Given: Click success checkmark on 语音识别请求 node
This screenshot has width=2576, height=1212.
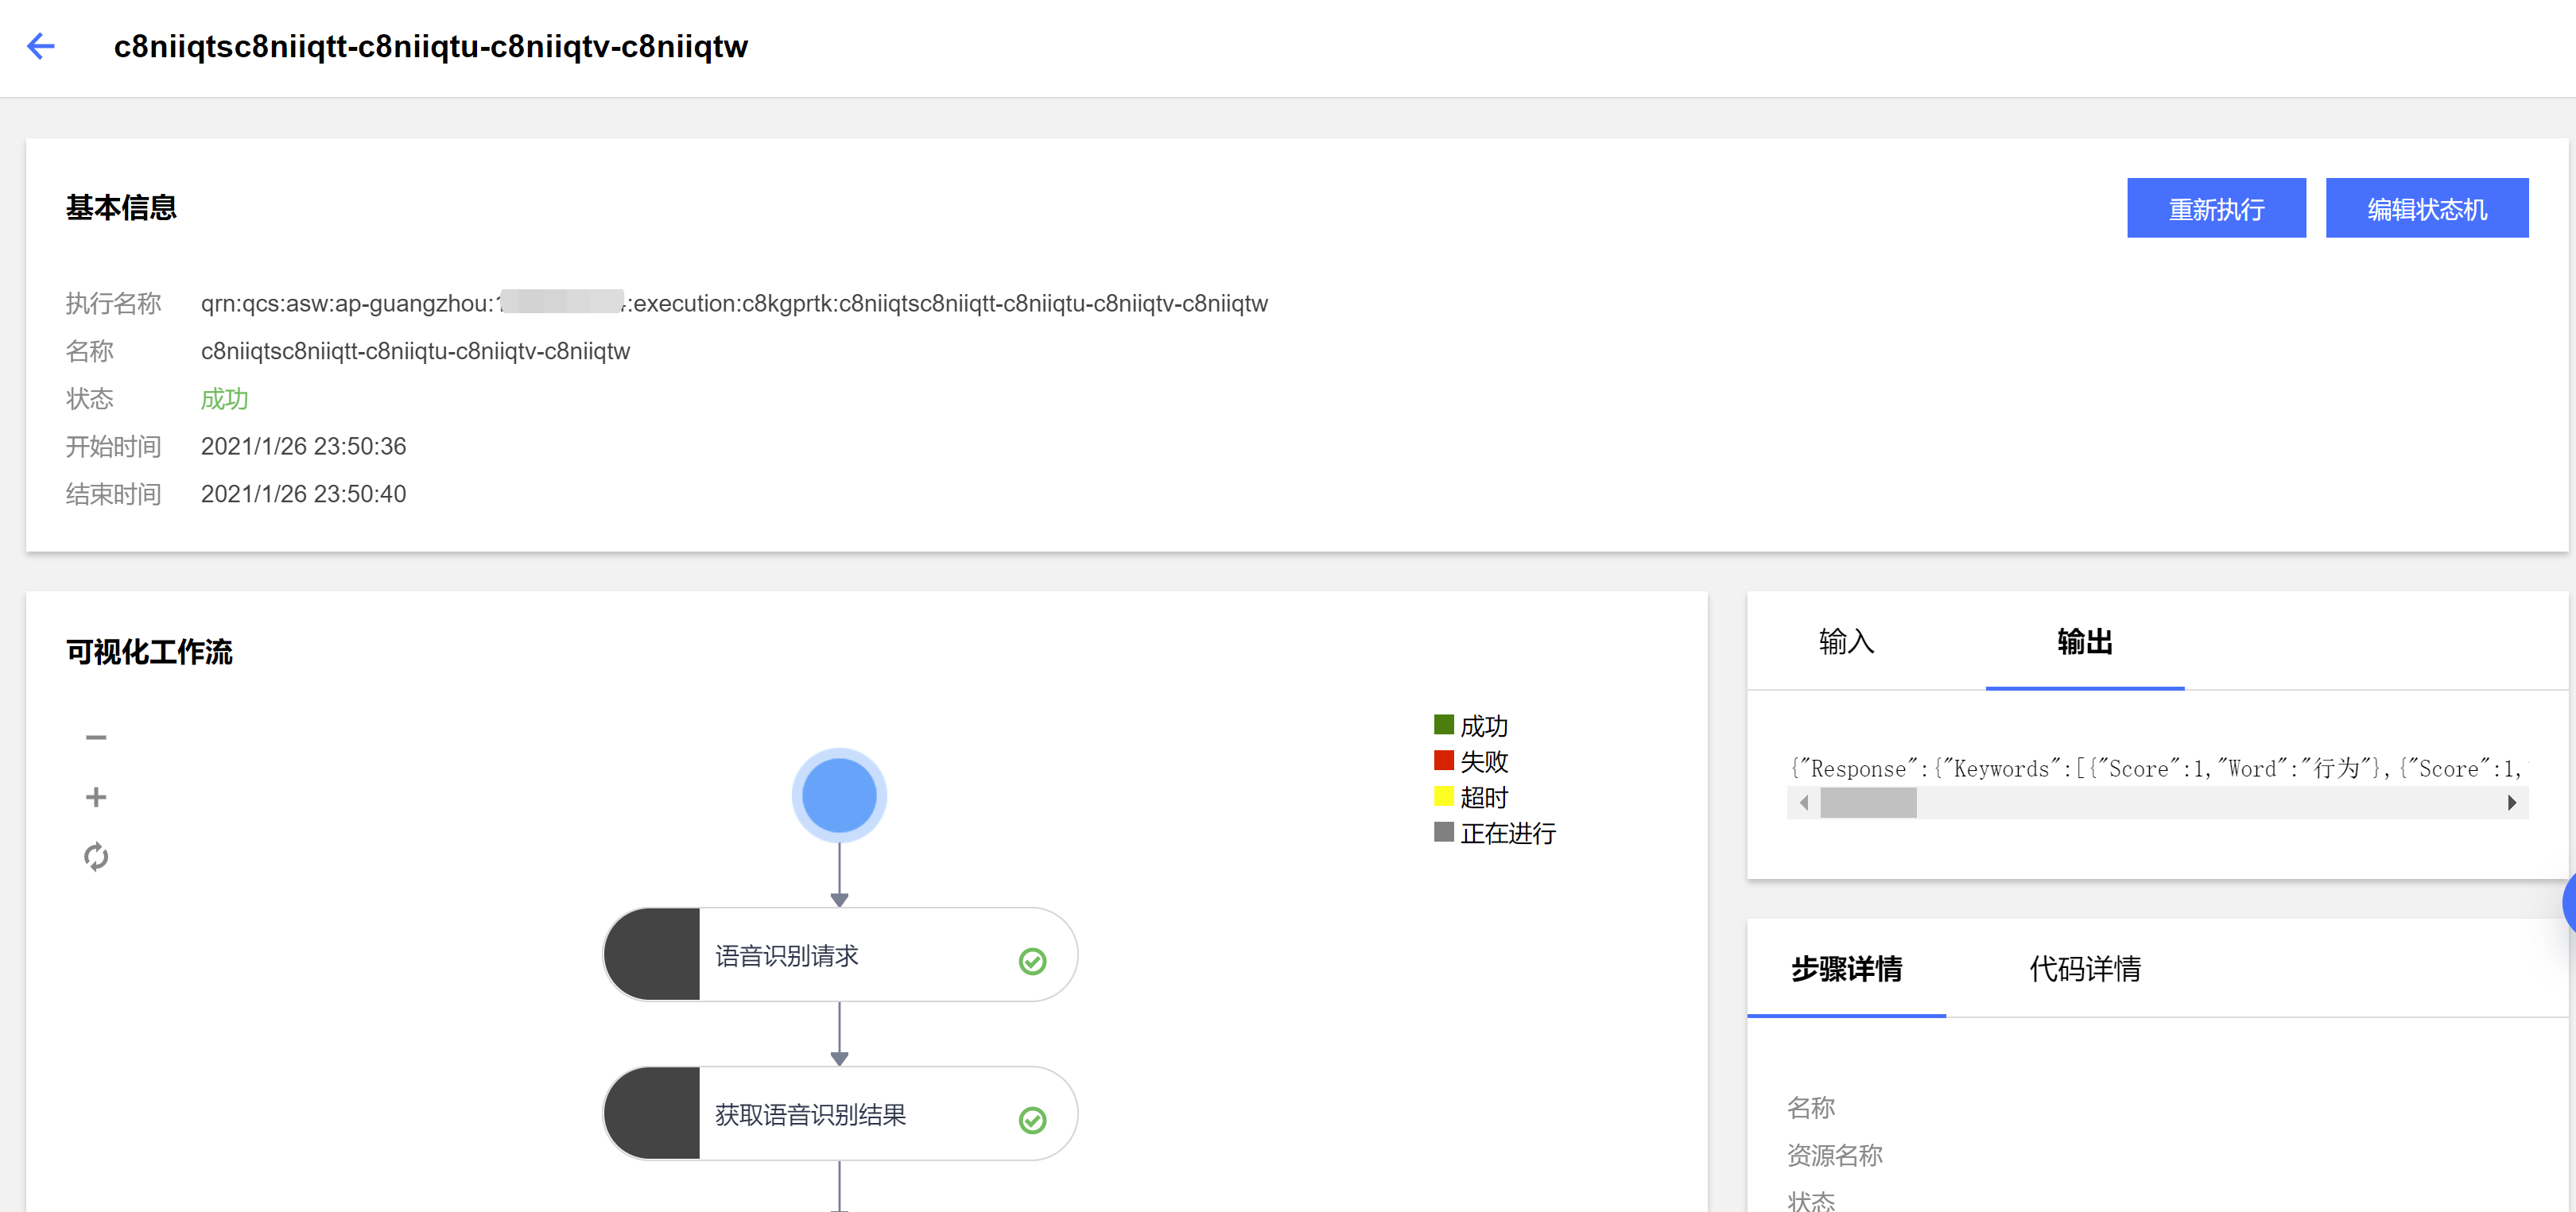Looking at the screenshot, I should [x=1032, y=961].
